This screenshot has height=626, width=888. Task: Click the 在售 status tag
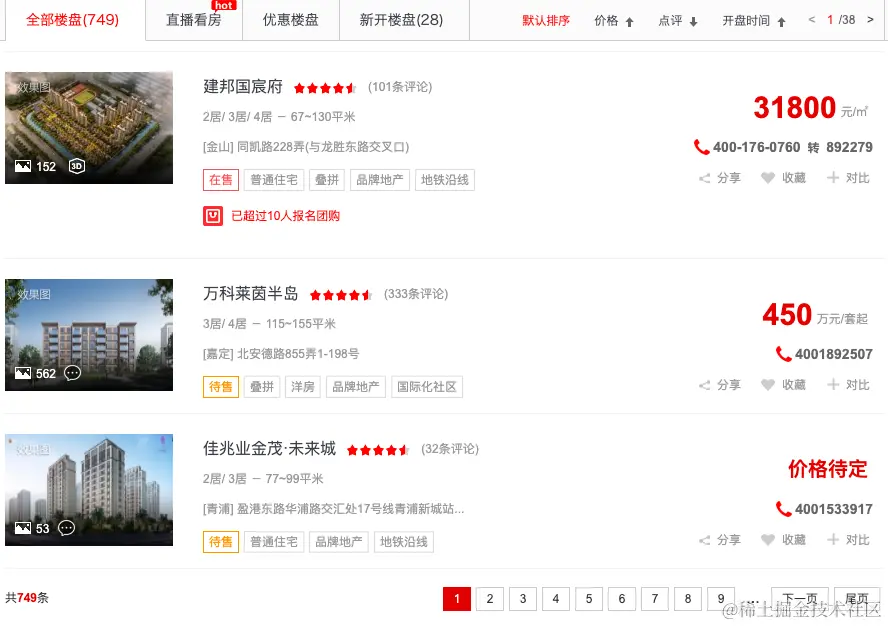pyautogui.click(x=221, y=180)
